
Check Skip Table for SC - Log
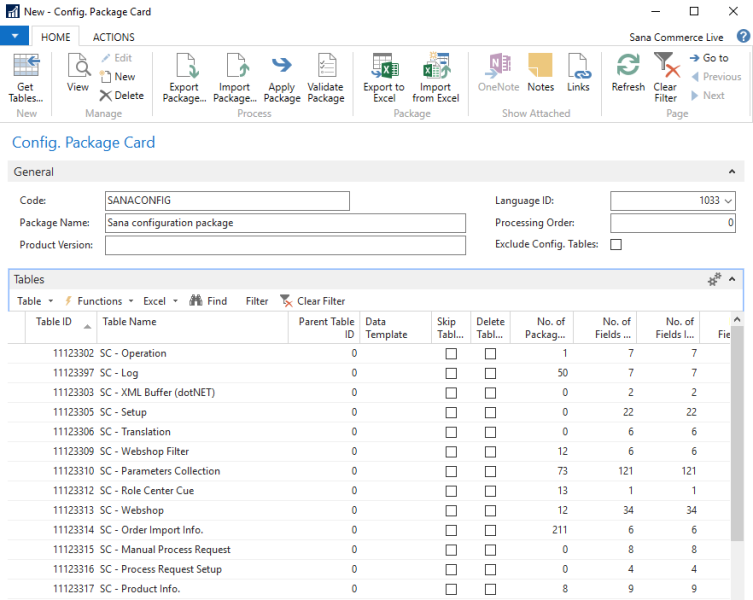point(451,373)
